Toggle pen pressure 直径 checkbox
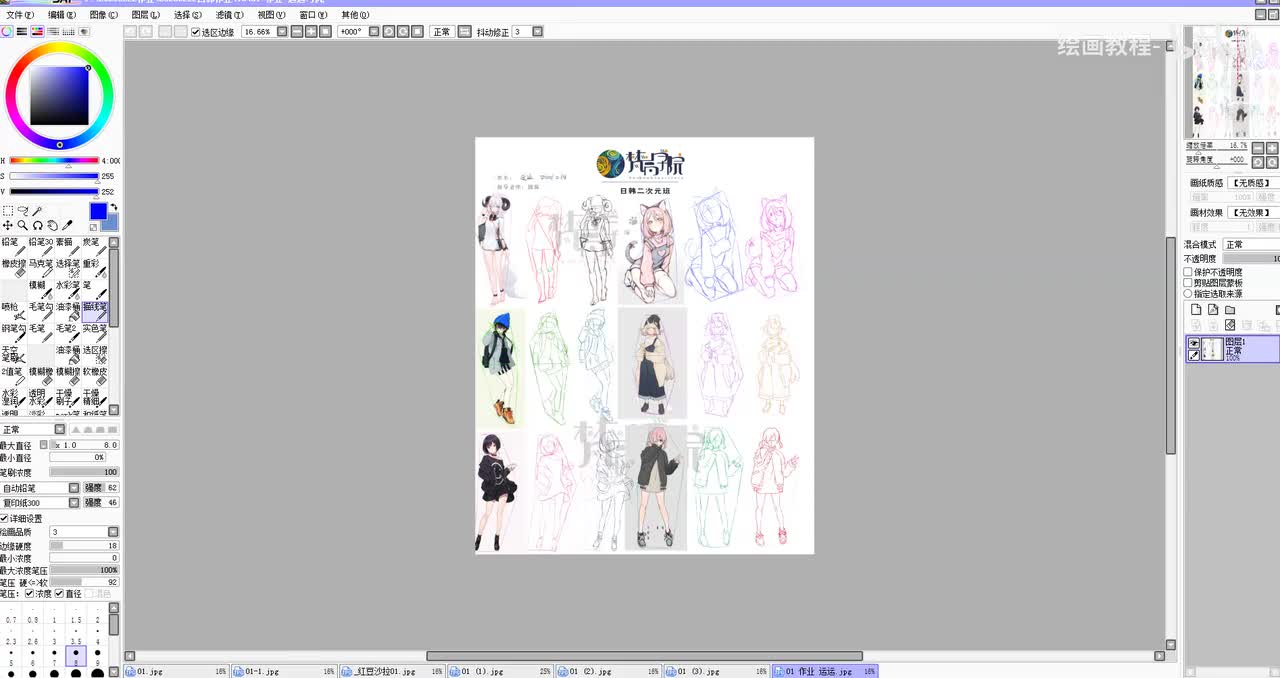 tap(59, 593)
